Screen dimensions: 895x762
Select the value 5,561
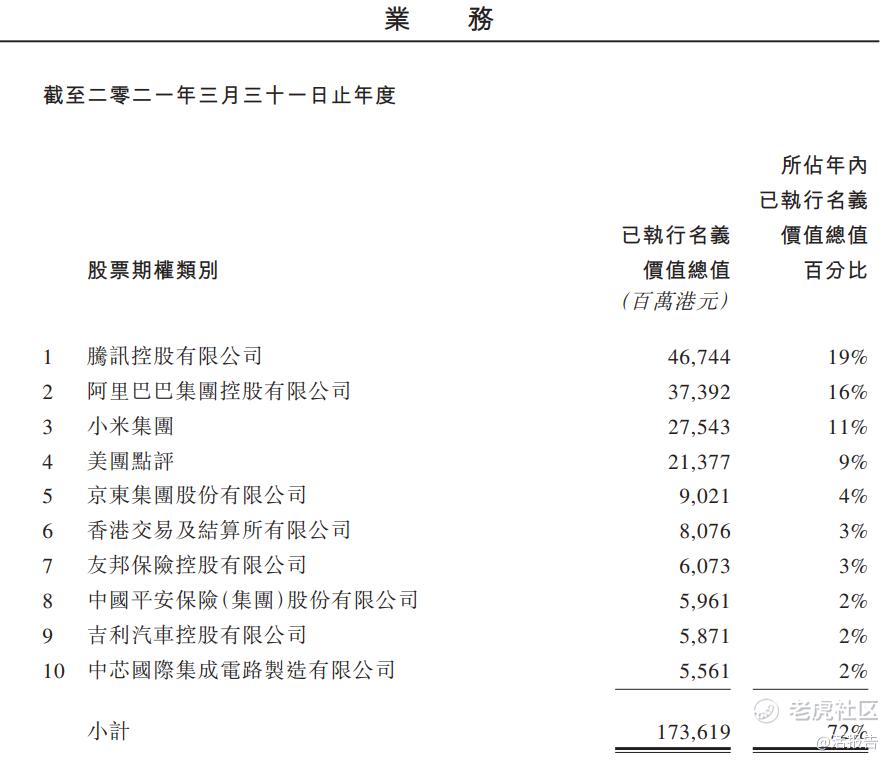coord(704,671)
